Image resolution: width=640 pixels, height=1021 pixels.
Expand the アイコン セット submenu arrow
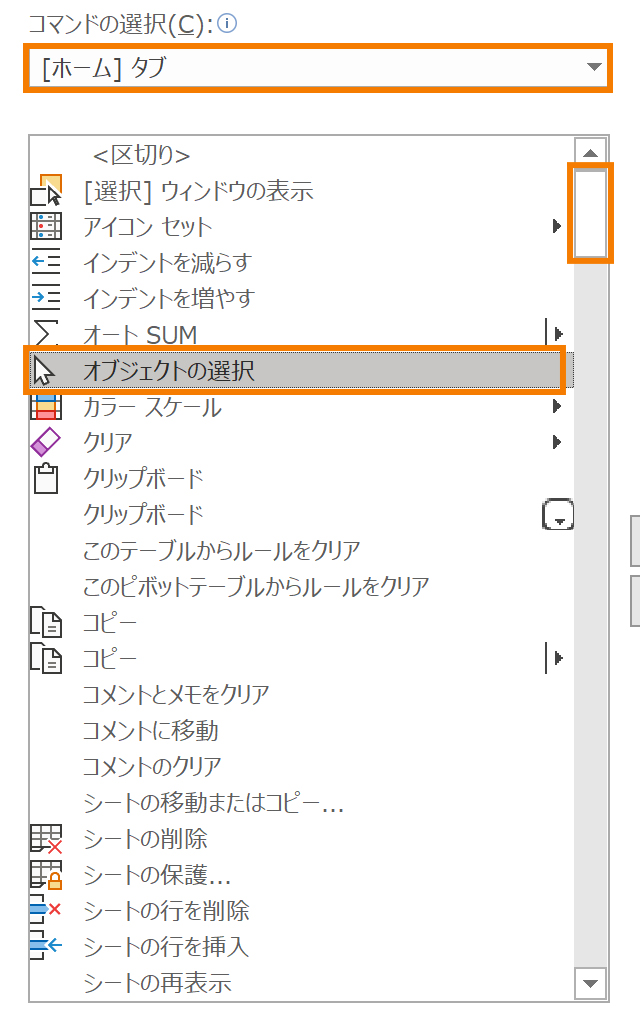click(557, 227)
